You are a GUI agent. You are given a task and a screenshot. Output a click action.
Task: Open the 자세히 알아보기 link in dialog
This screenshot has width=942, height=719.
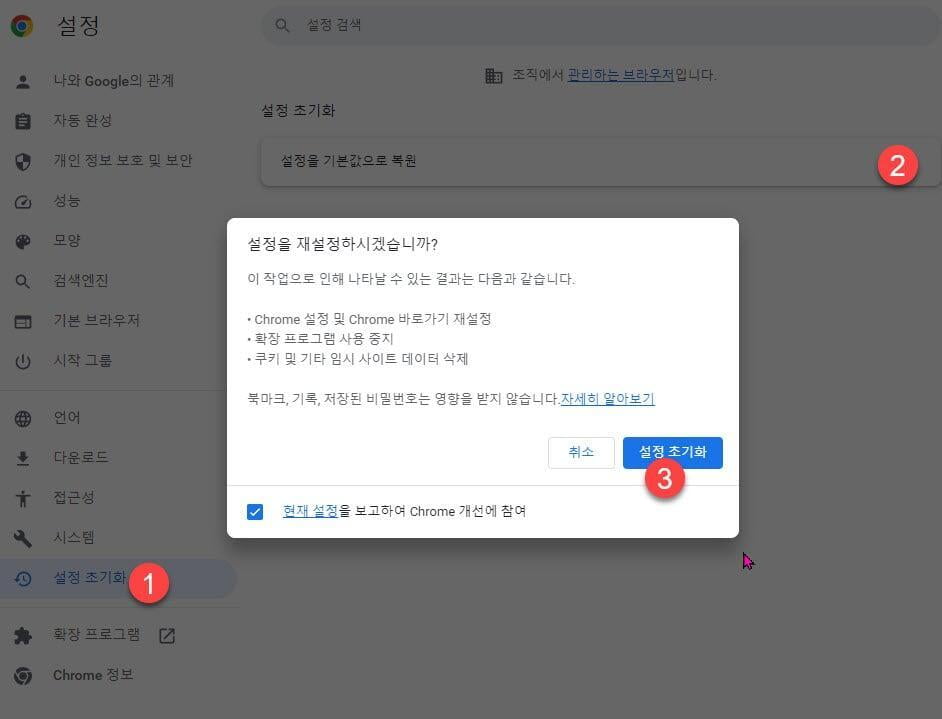pos(607,399)
